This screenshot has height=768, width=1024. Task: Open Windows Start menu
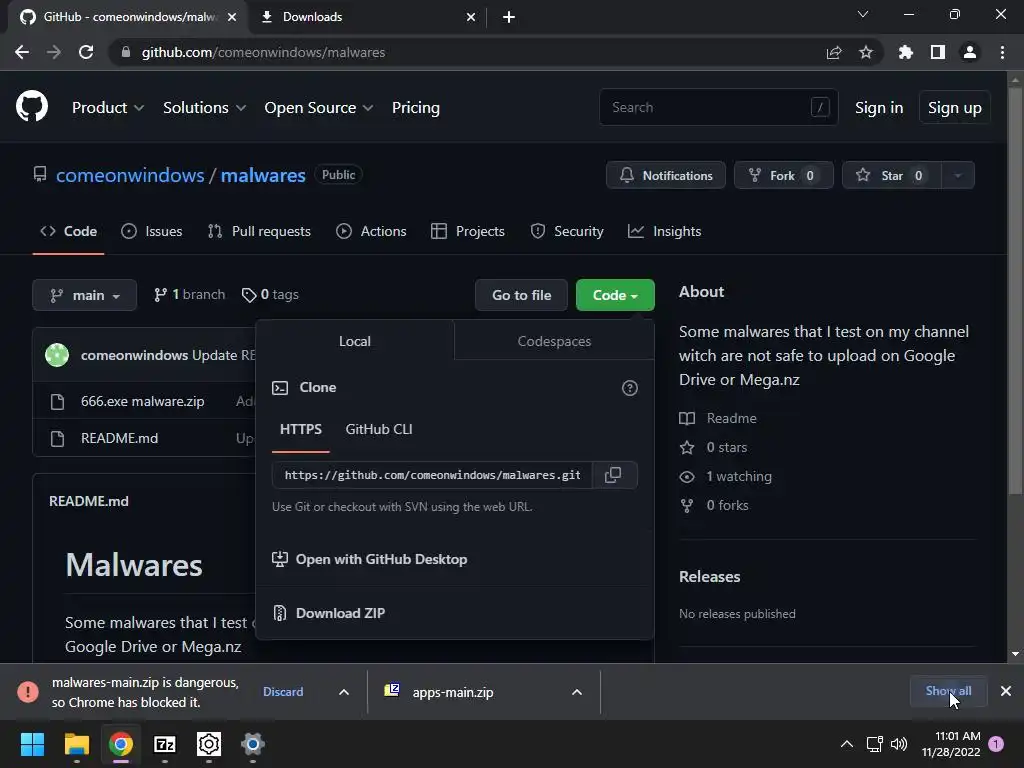[x=32, y=744]
